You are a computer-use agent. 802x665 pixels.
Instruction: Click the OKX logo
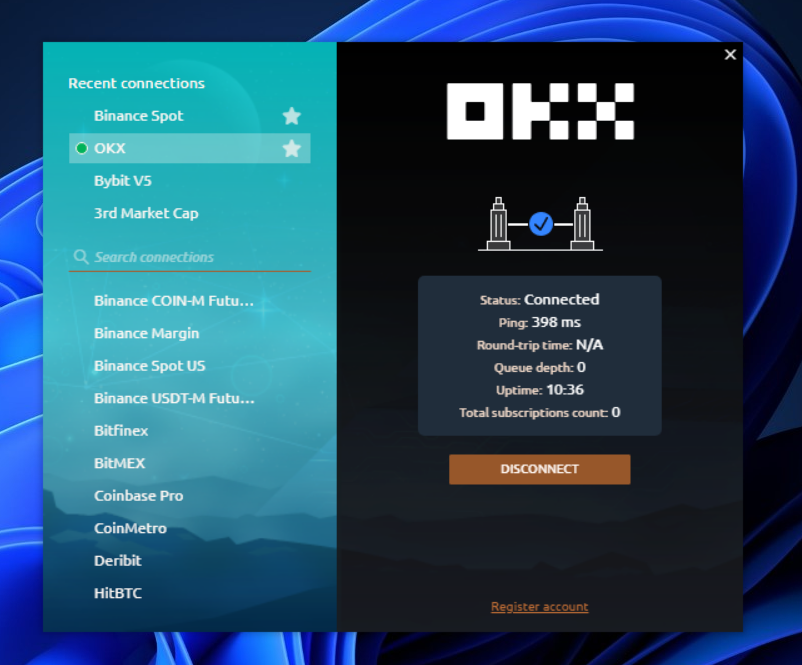click(x=540, y=111)
